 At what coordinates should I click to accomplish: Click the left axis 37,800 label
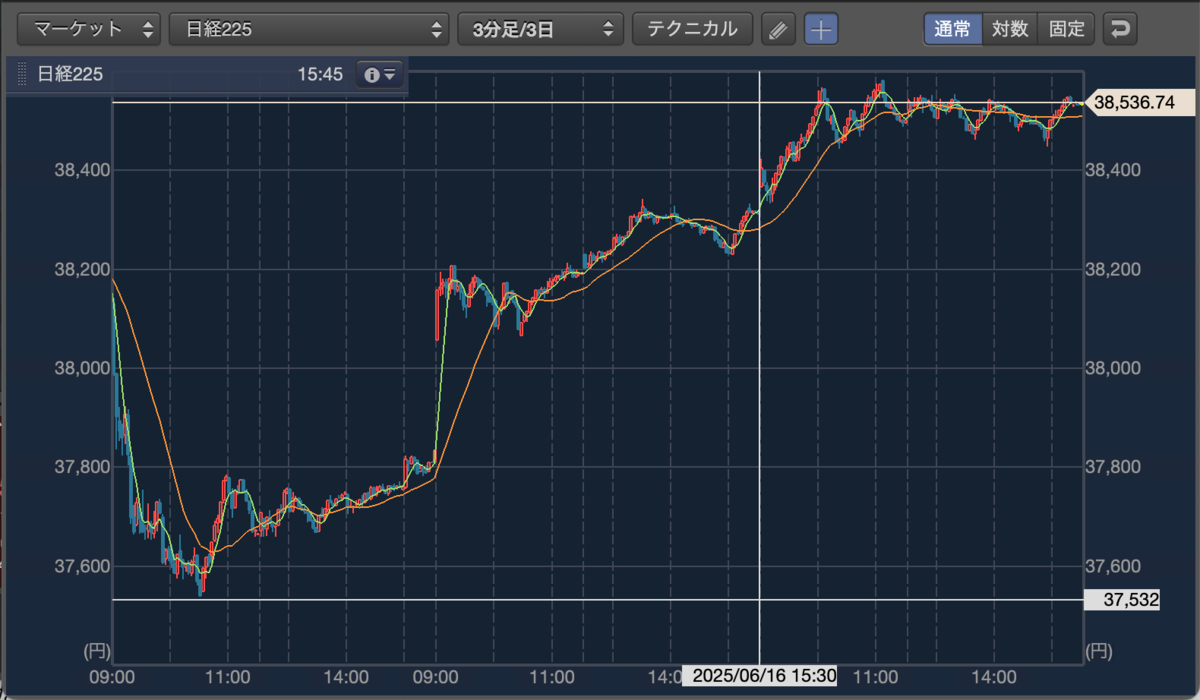(80, 467)
